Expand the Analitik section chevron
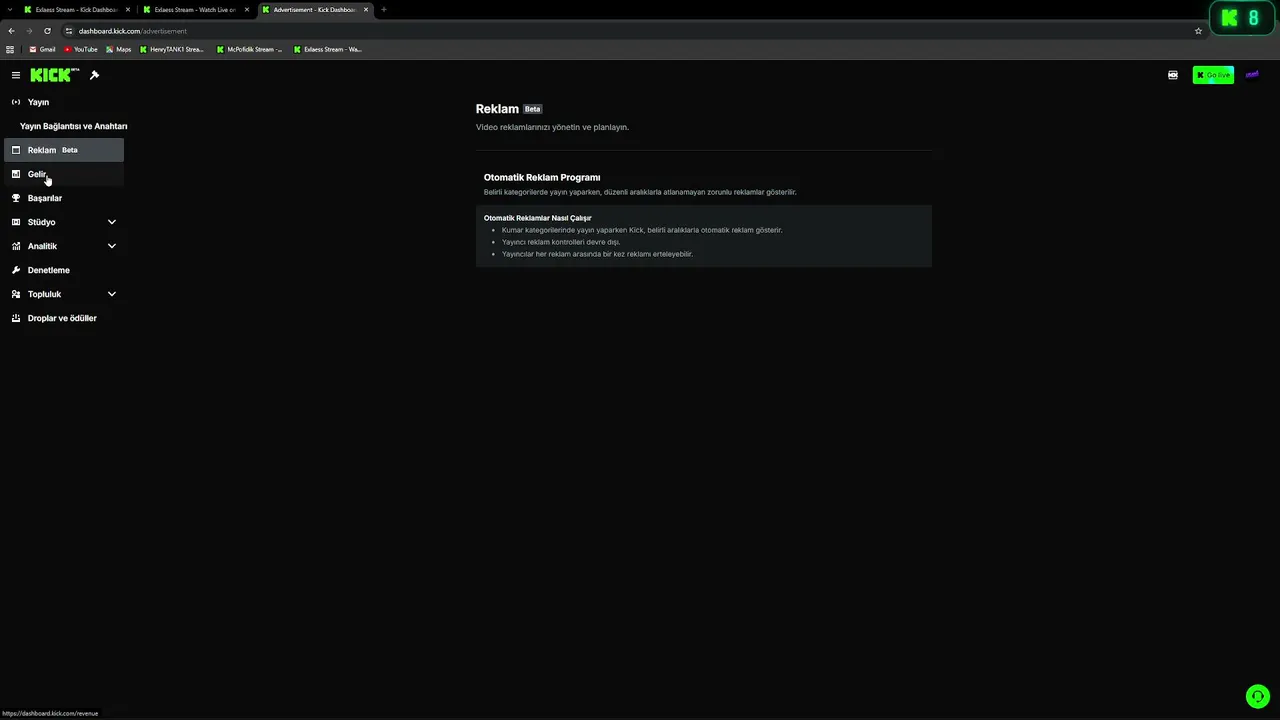 click(x=112, y=246)
